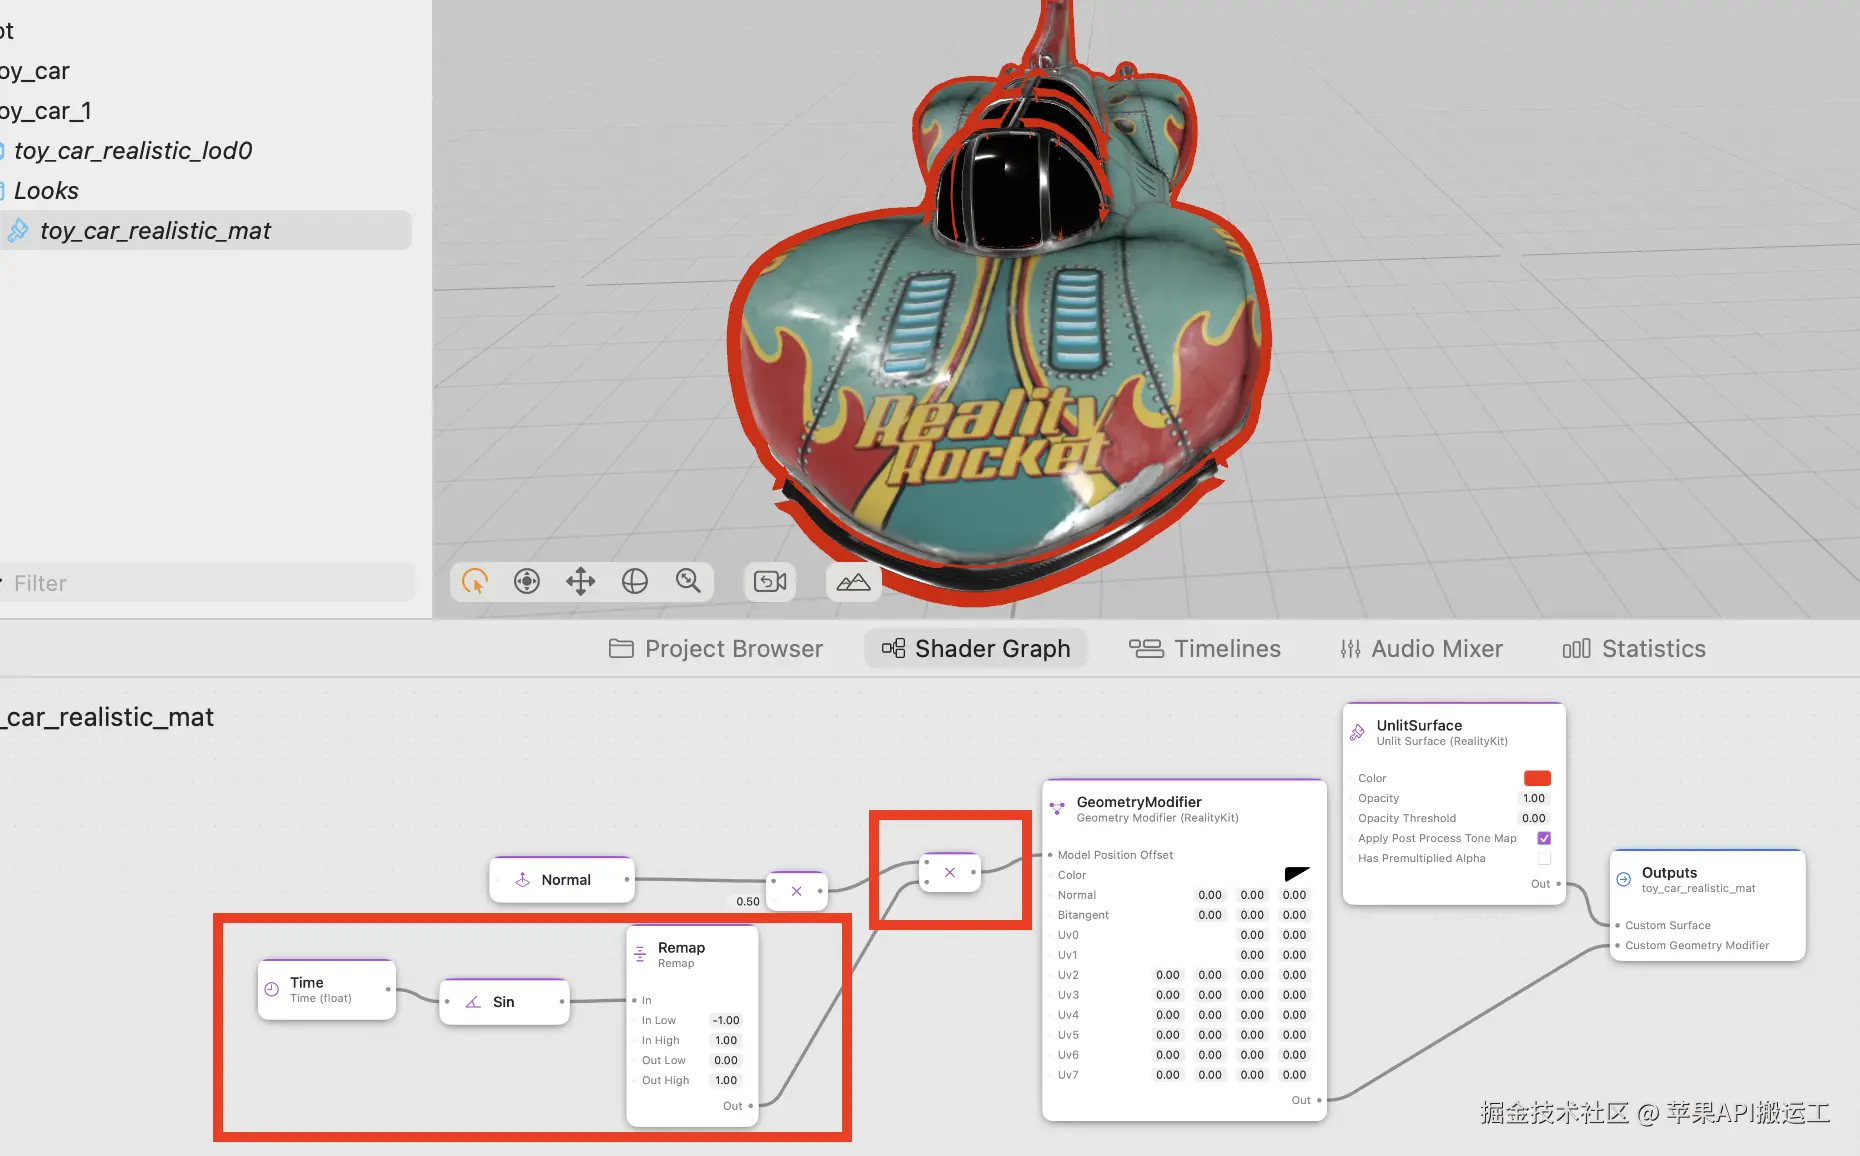Screen dimensions: 1860x1156
Task: Open the environment mountains icon
Action: [853, 582]
